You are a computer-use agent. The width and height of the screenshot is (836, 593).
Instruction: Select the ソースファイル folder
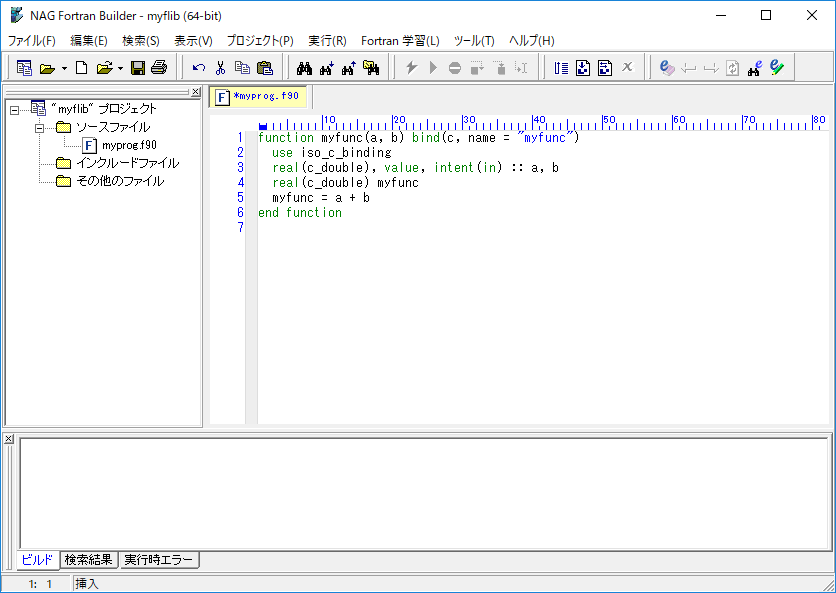[x=113, y=127]
